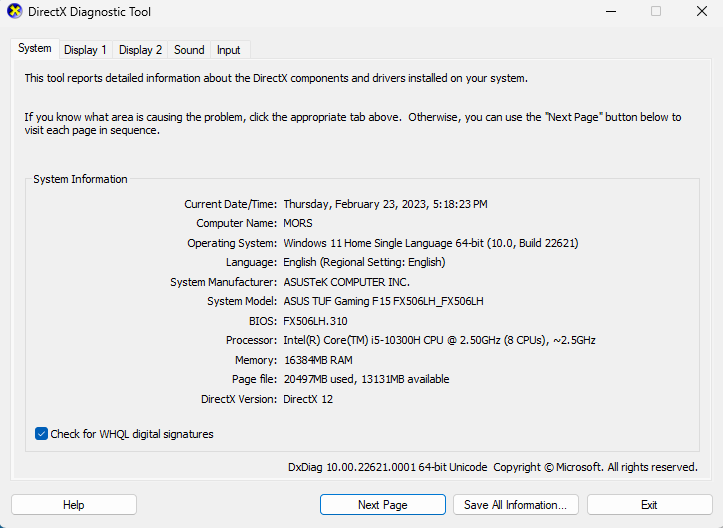Click the Operating System value Windows 11
This screenshot has height=528, width=723.
click(431, 243)
